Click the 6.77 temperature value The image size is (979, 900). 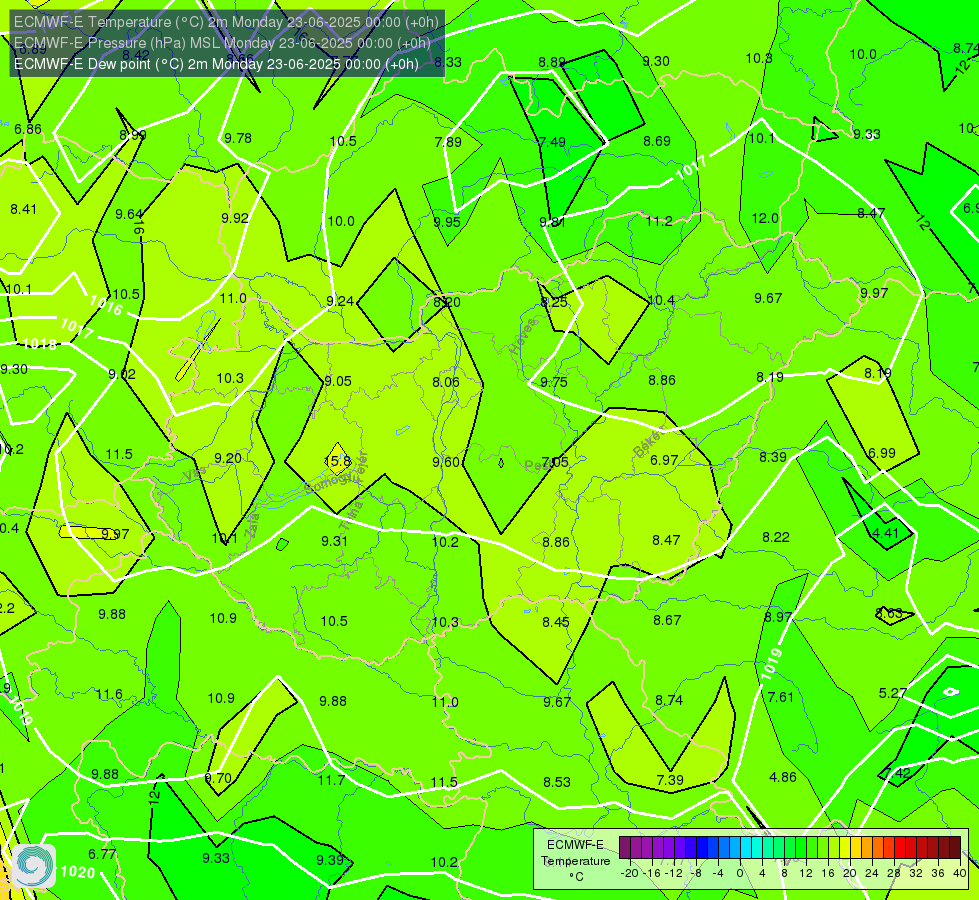(102, 854)
